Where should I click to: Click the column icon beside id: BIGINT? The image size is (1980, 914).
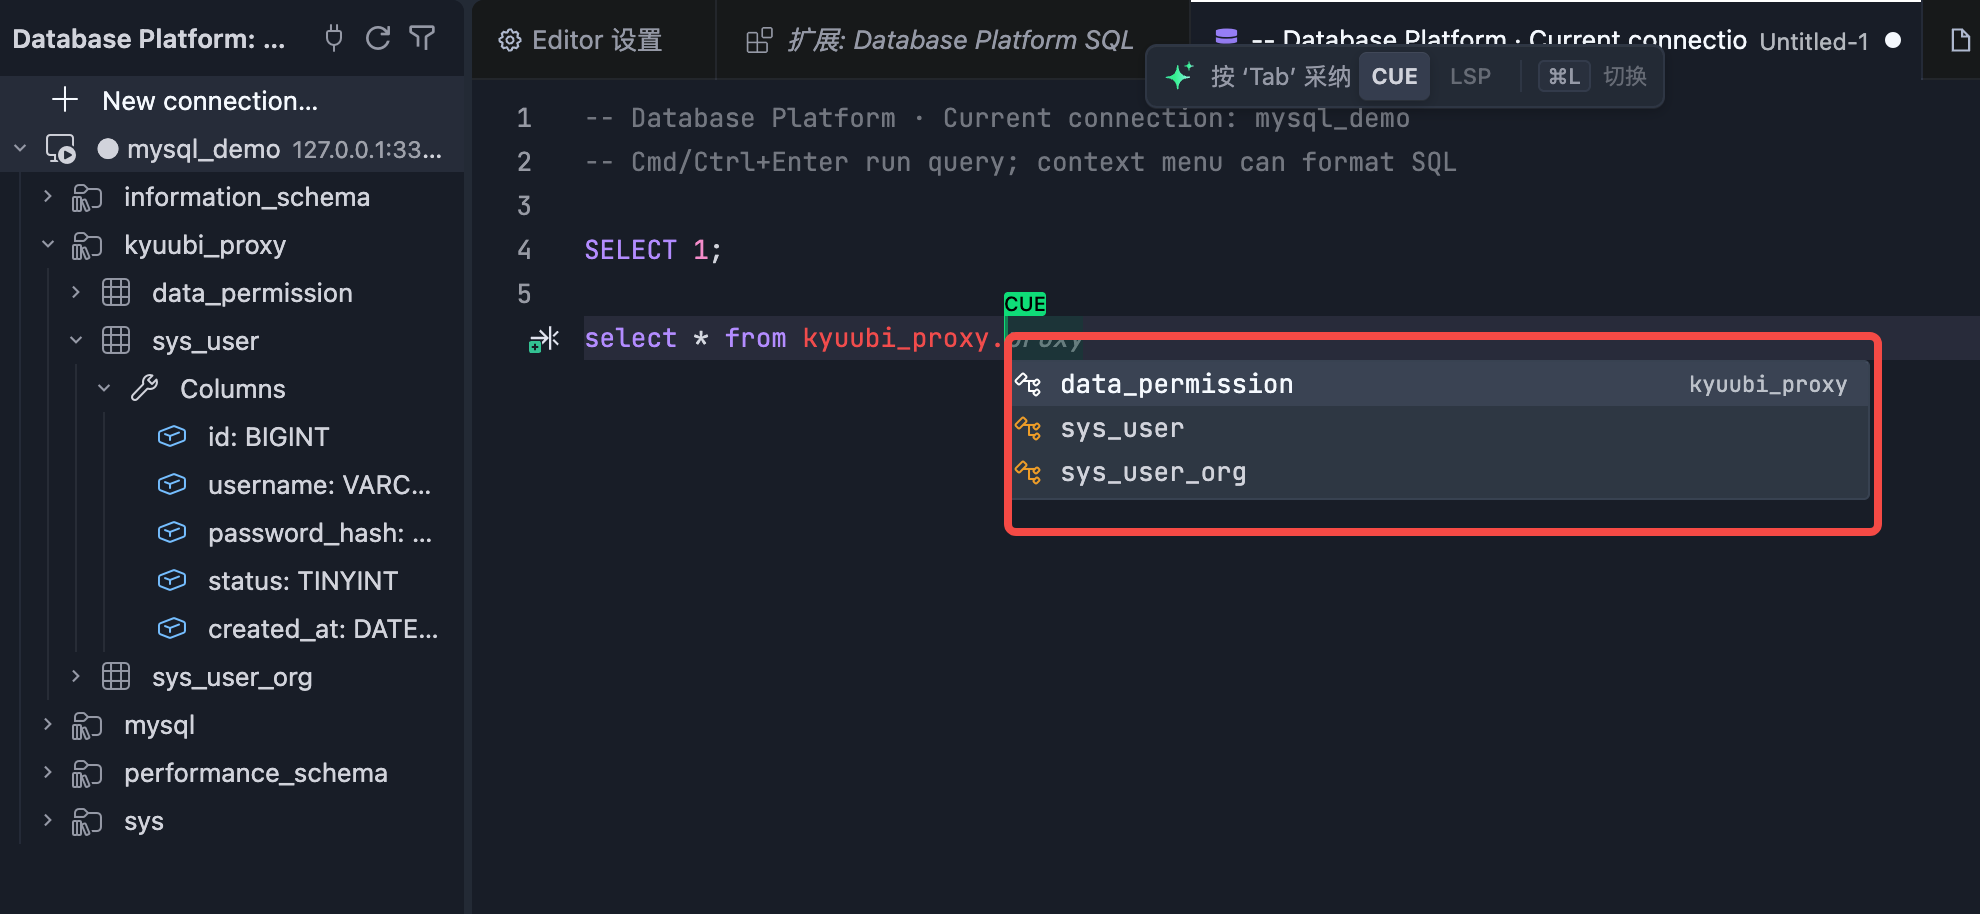(x=172, y=437)
